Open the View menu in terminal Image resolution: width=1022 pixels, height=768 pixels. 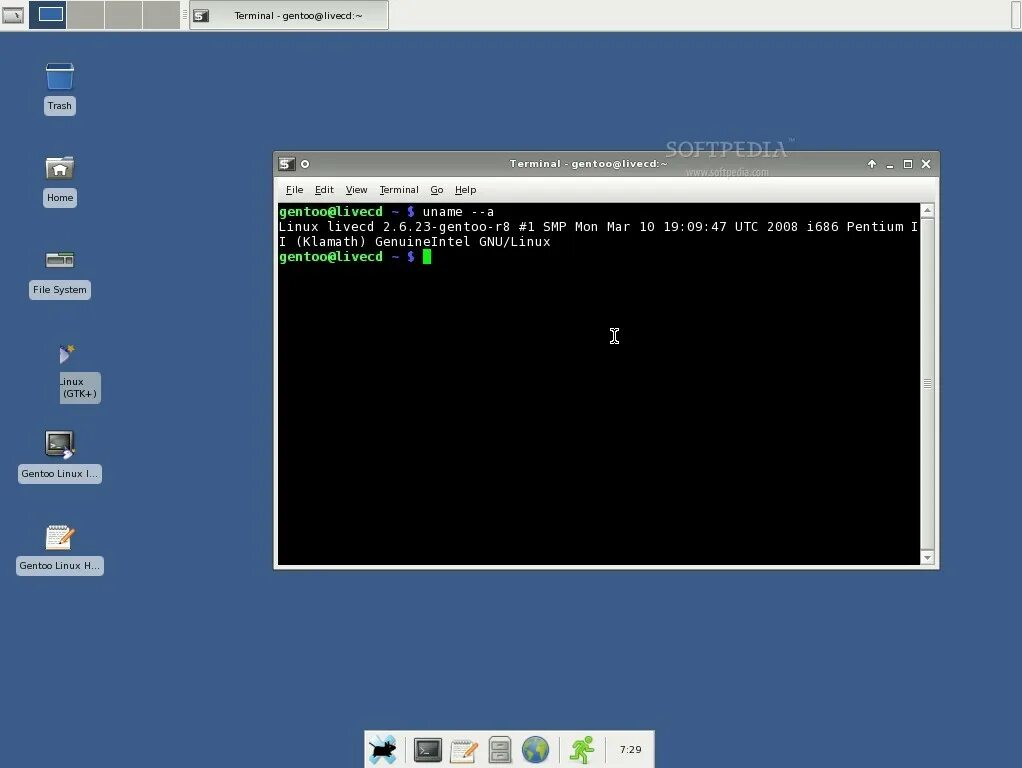[x=356, y=190]
